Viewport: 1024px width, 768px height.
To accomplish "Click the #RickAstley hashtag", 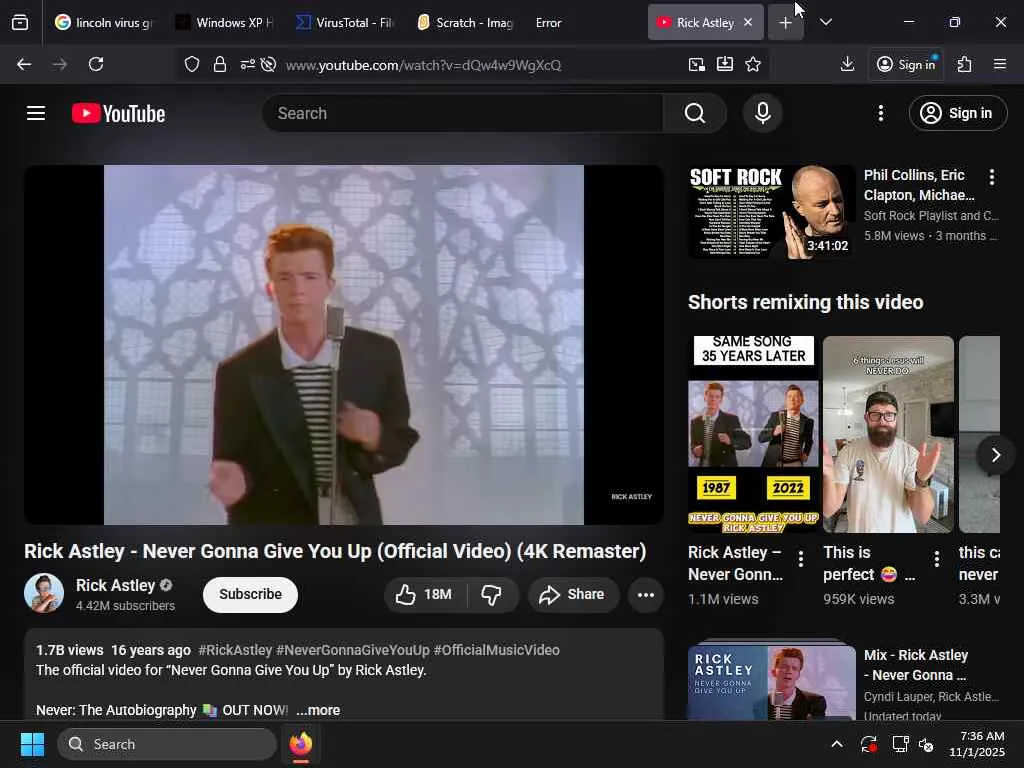I will click(x=235, y=650).
